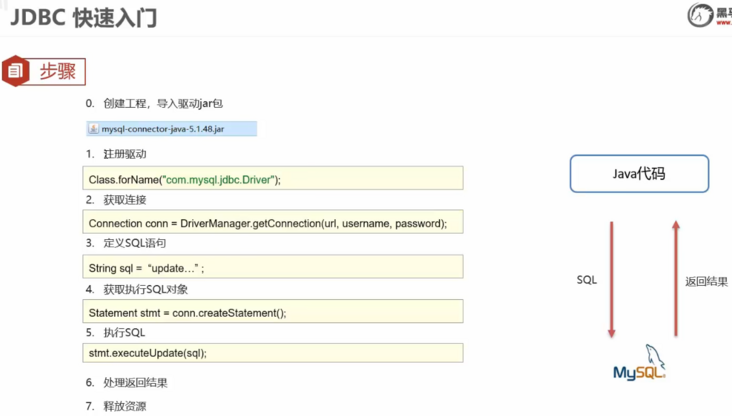Click the red upward 返回结果 arrow
Screen dimensions: 732x416
676,280
